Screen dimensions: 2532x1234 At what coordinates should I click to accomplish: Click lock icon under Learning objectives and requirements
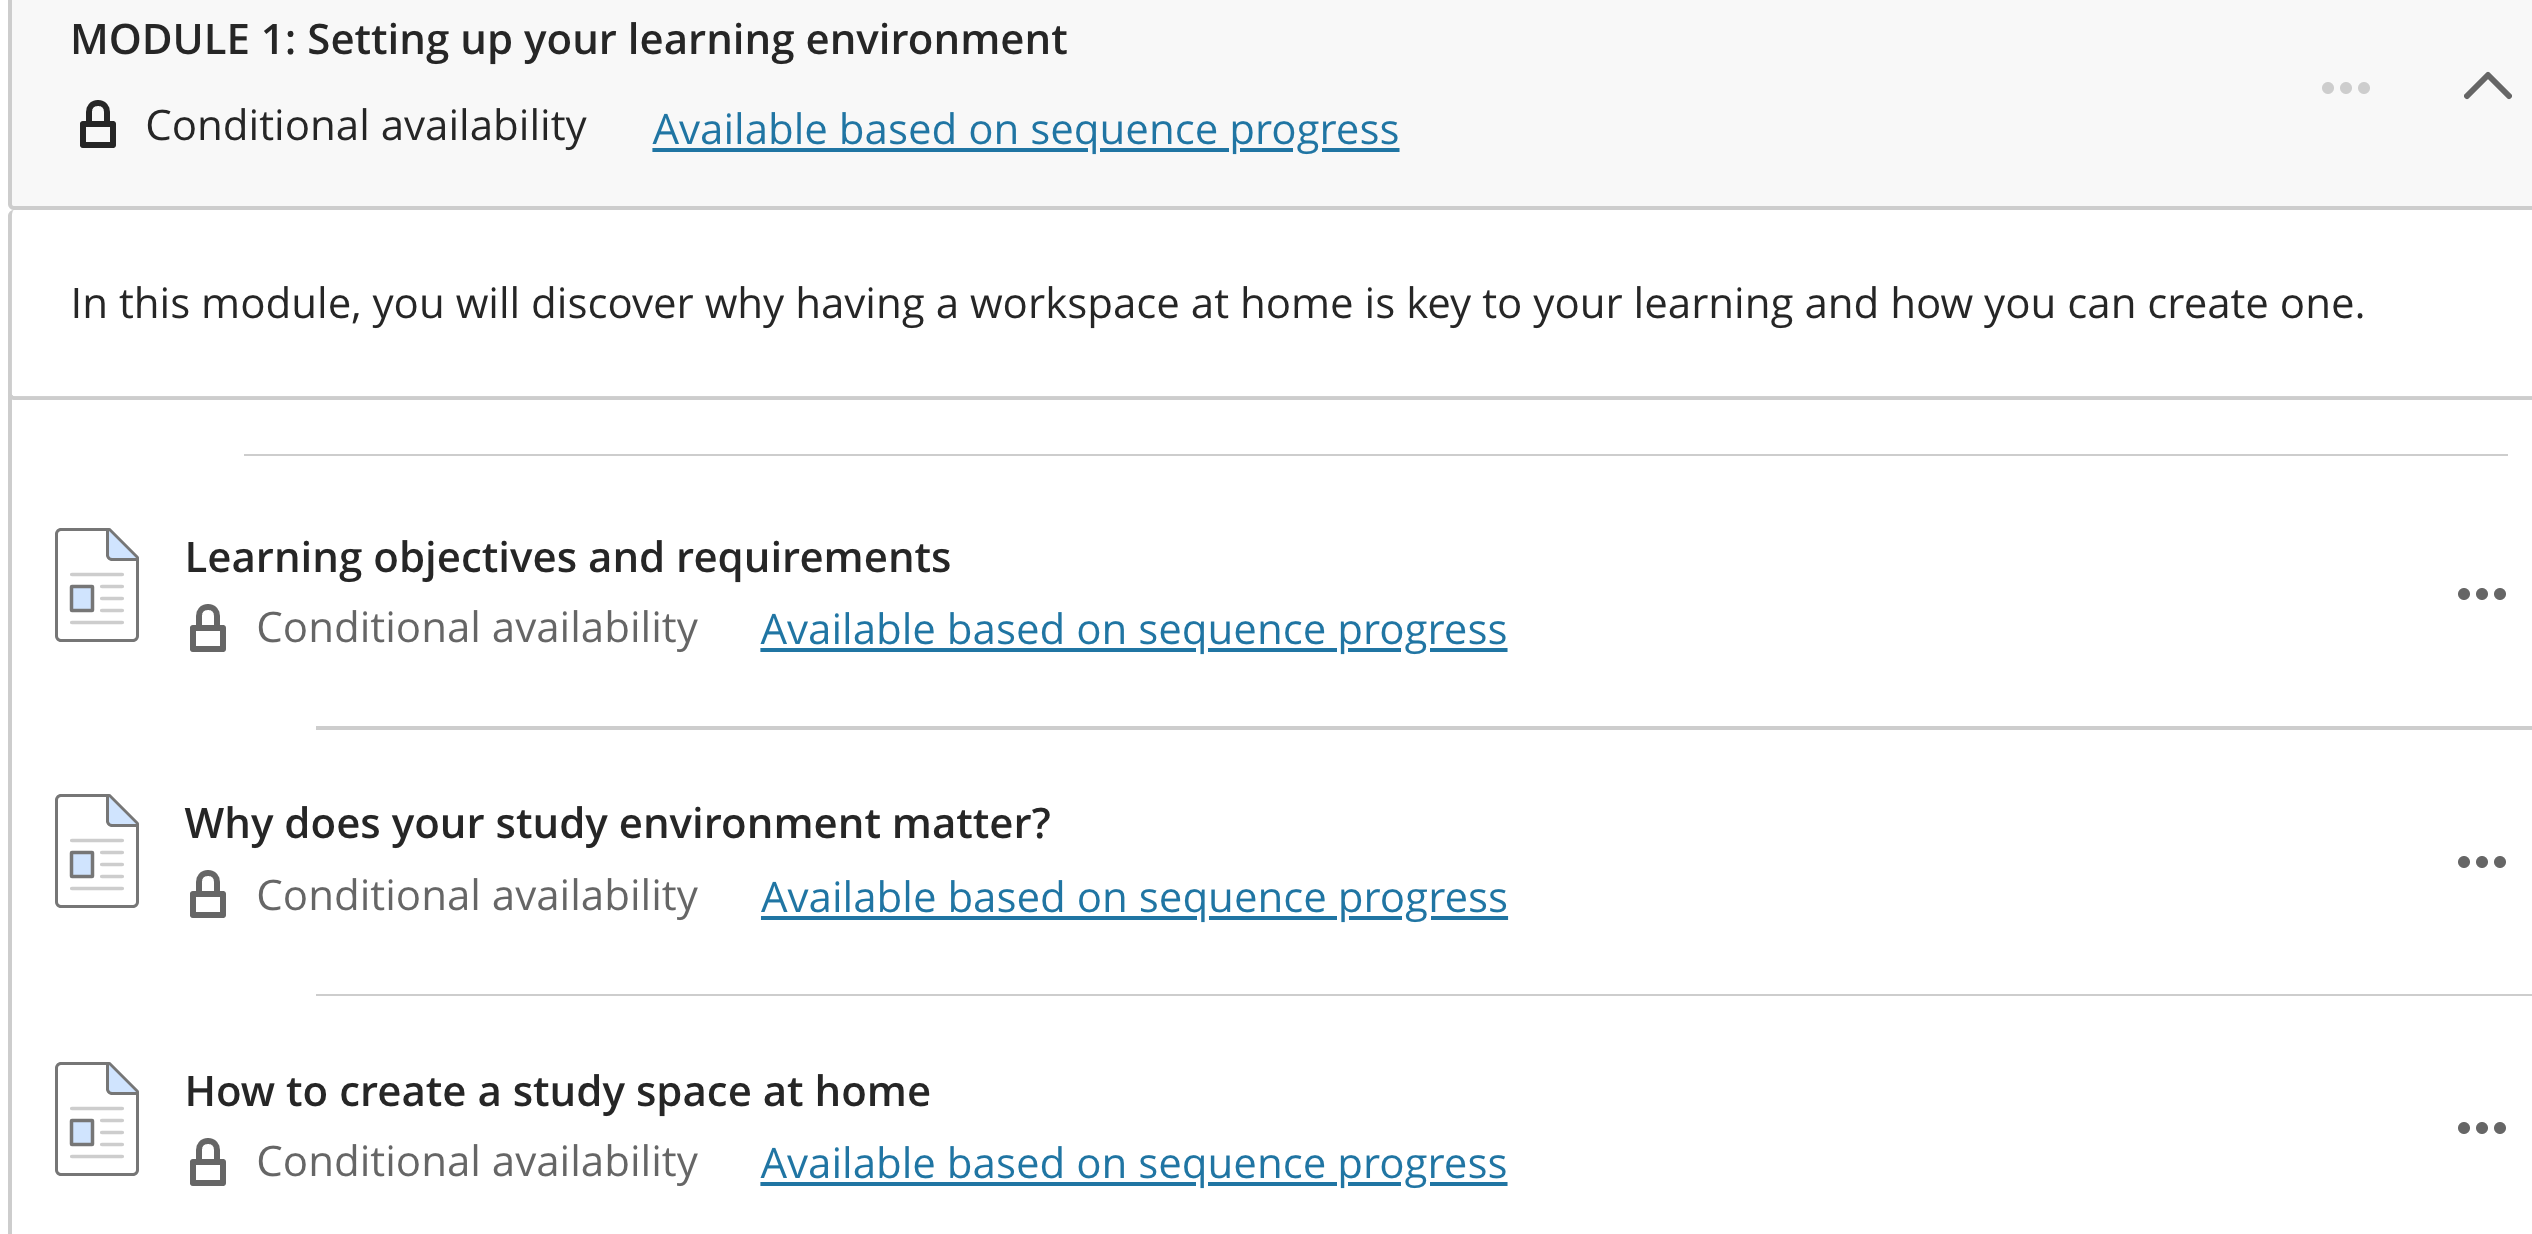tap(208, 628)
